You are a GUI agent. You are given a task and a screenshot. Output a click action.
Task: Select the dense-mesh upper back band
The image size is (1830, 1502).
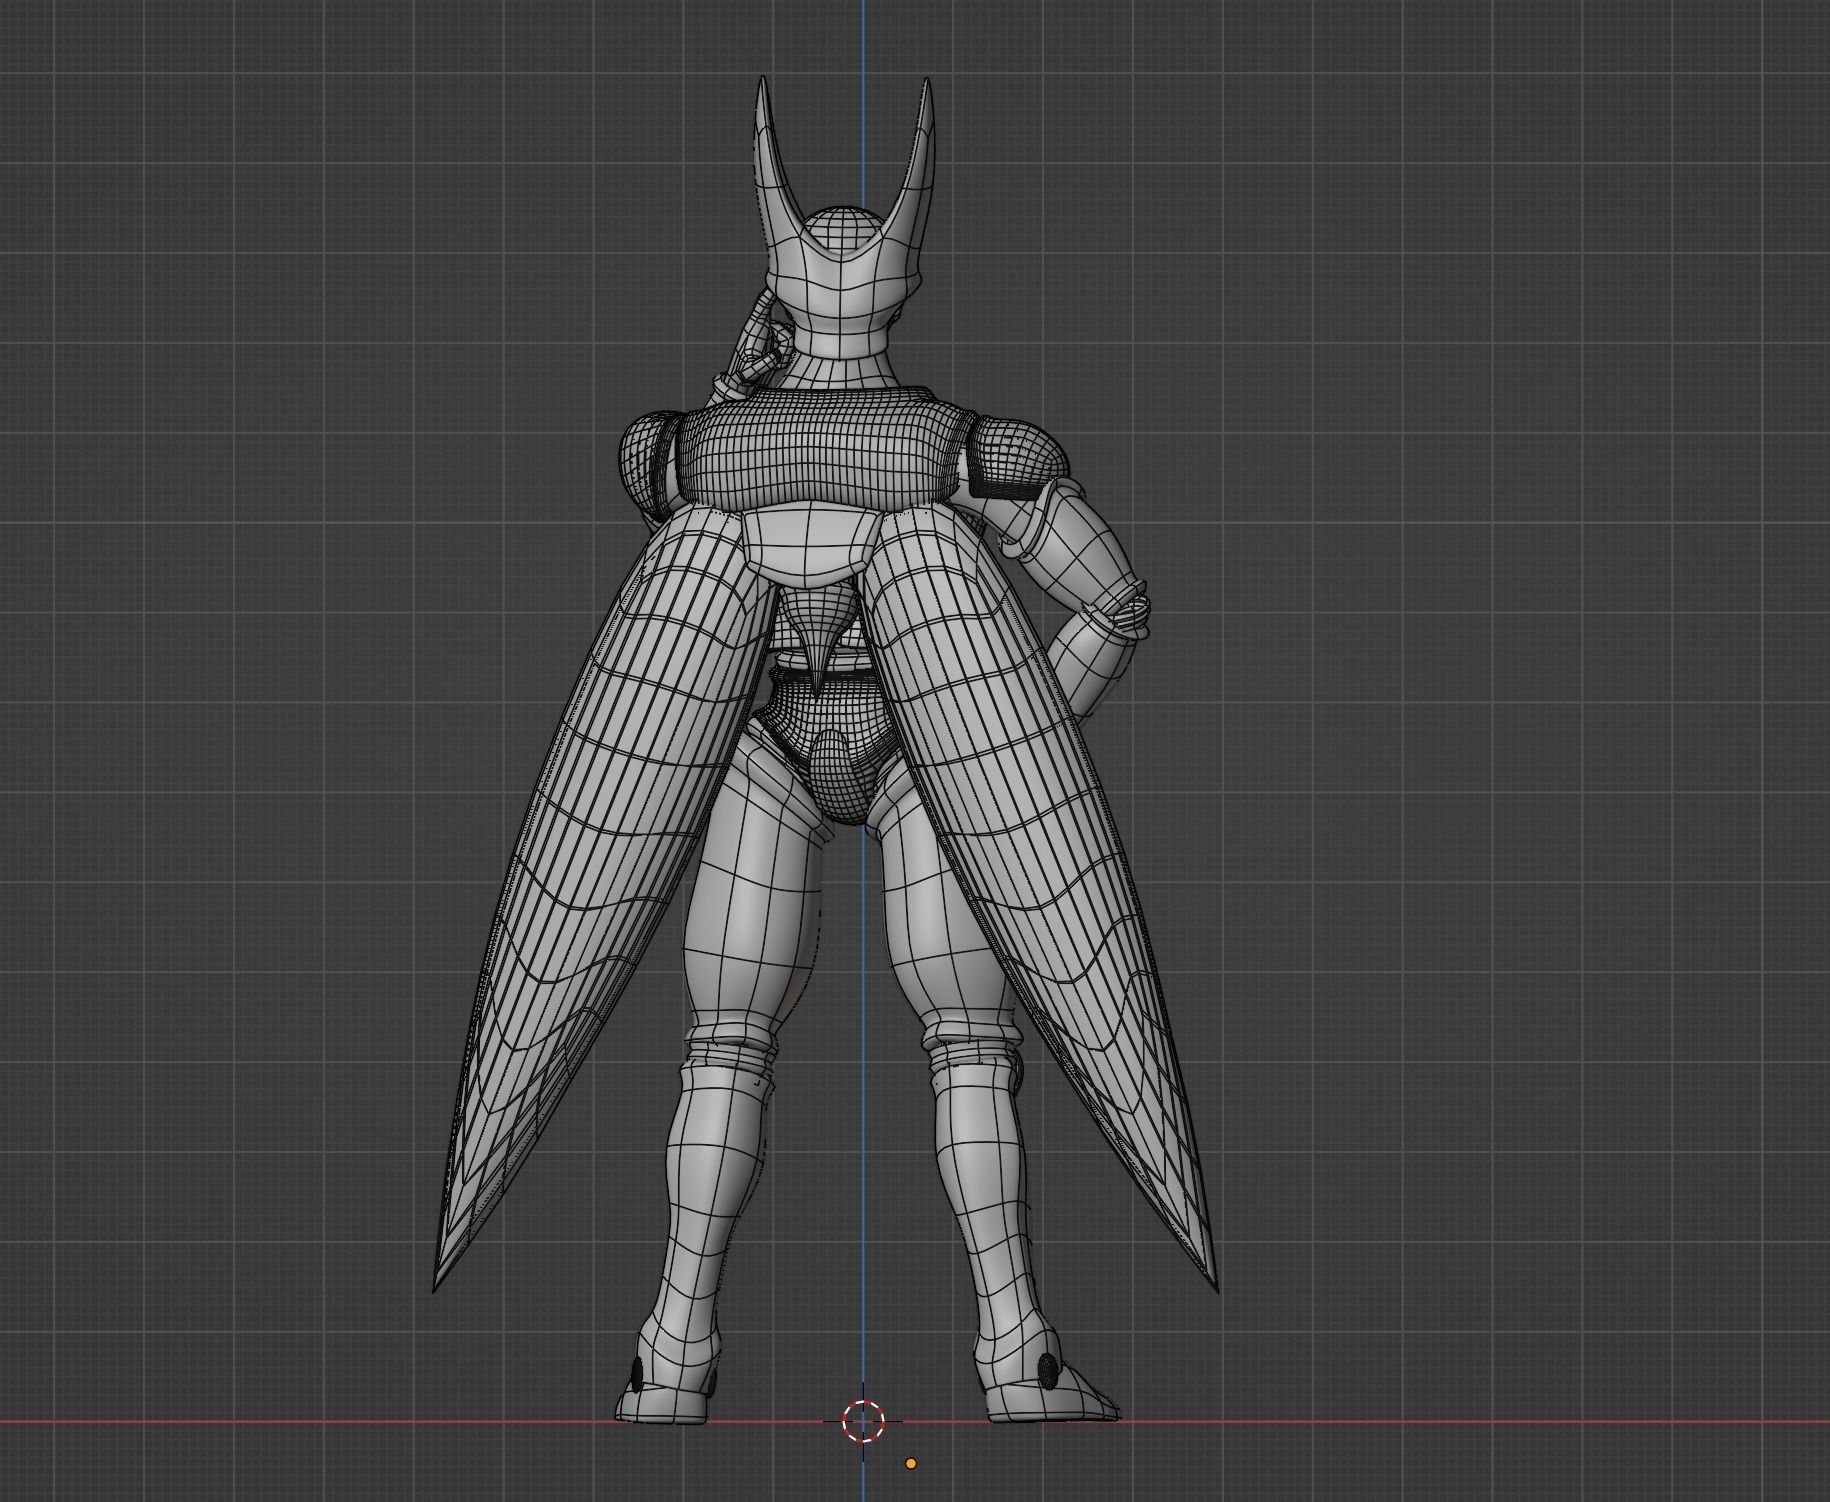tap(822, 451)
